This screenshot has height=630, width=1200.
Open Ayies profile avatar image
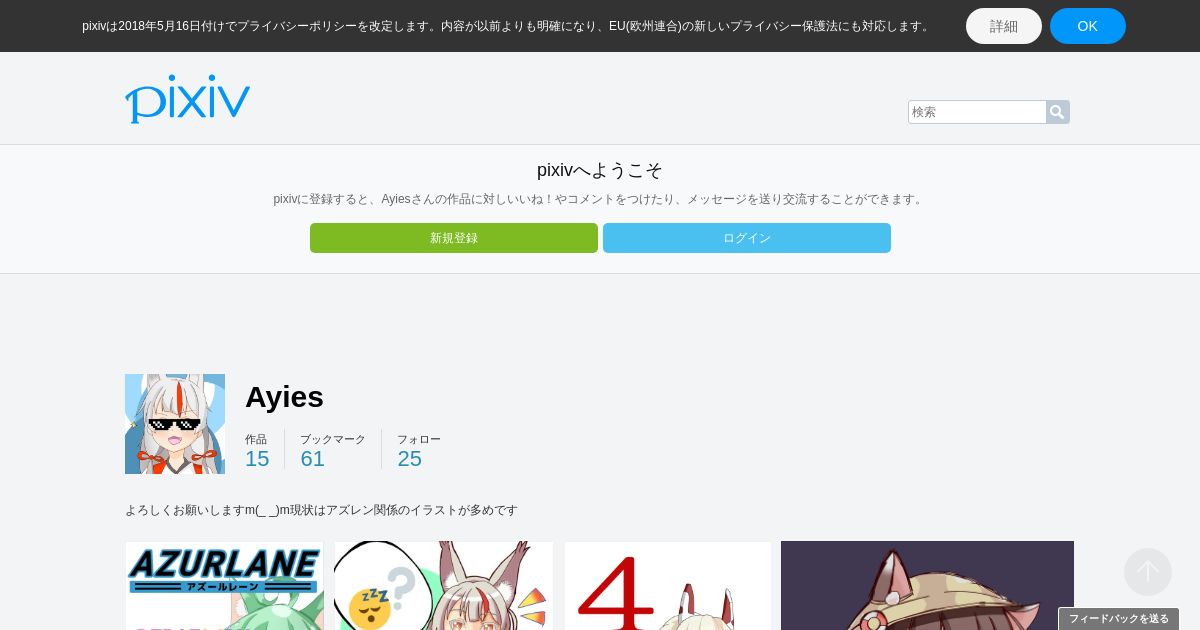pyautogui.click(x=175, y=424)
